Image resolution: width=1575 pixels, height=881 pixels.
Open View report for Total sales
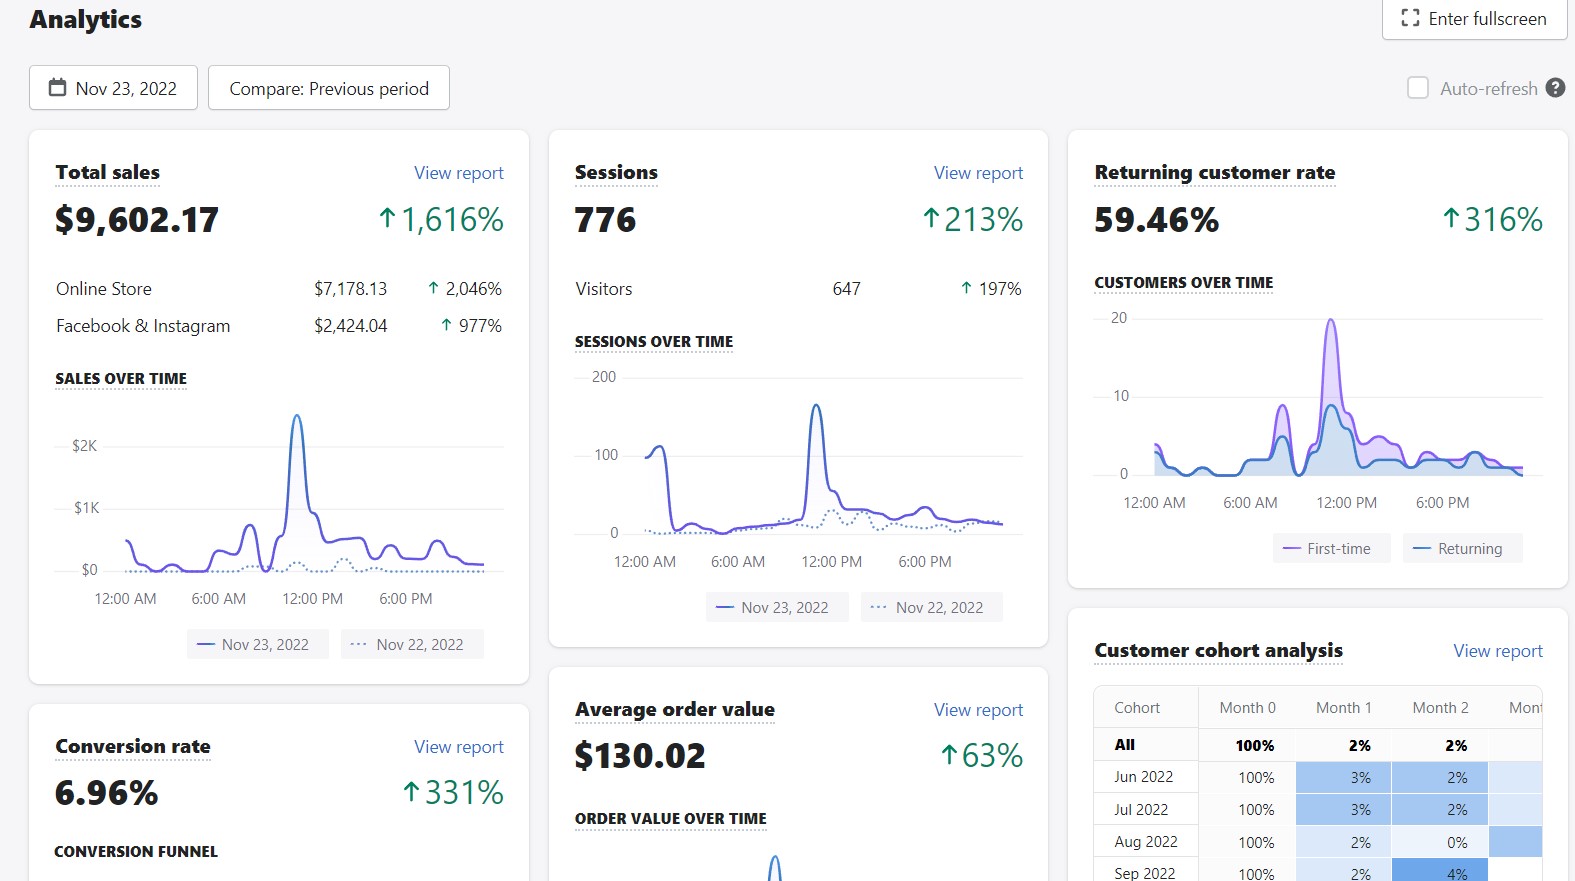(x=459, y=173)
